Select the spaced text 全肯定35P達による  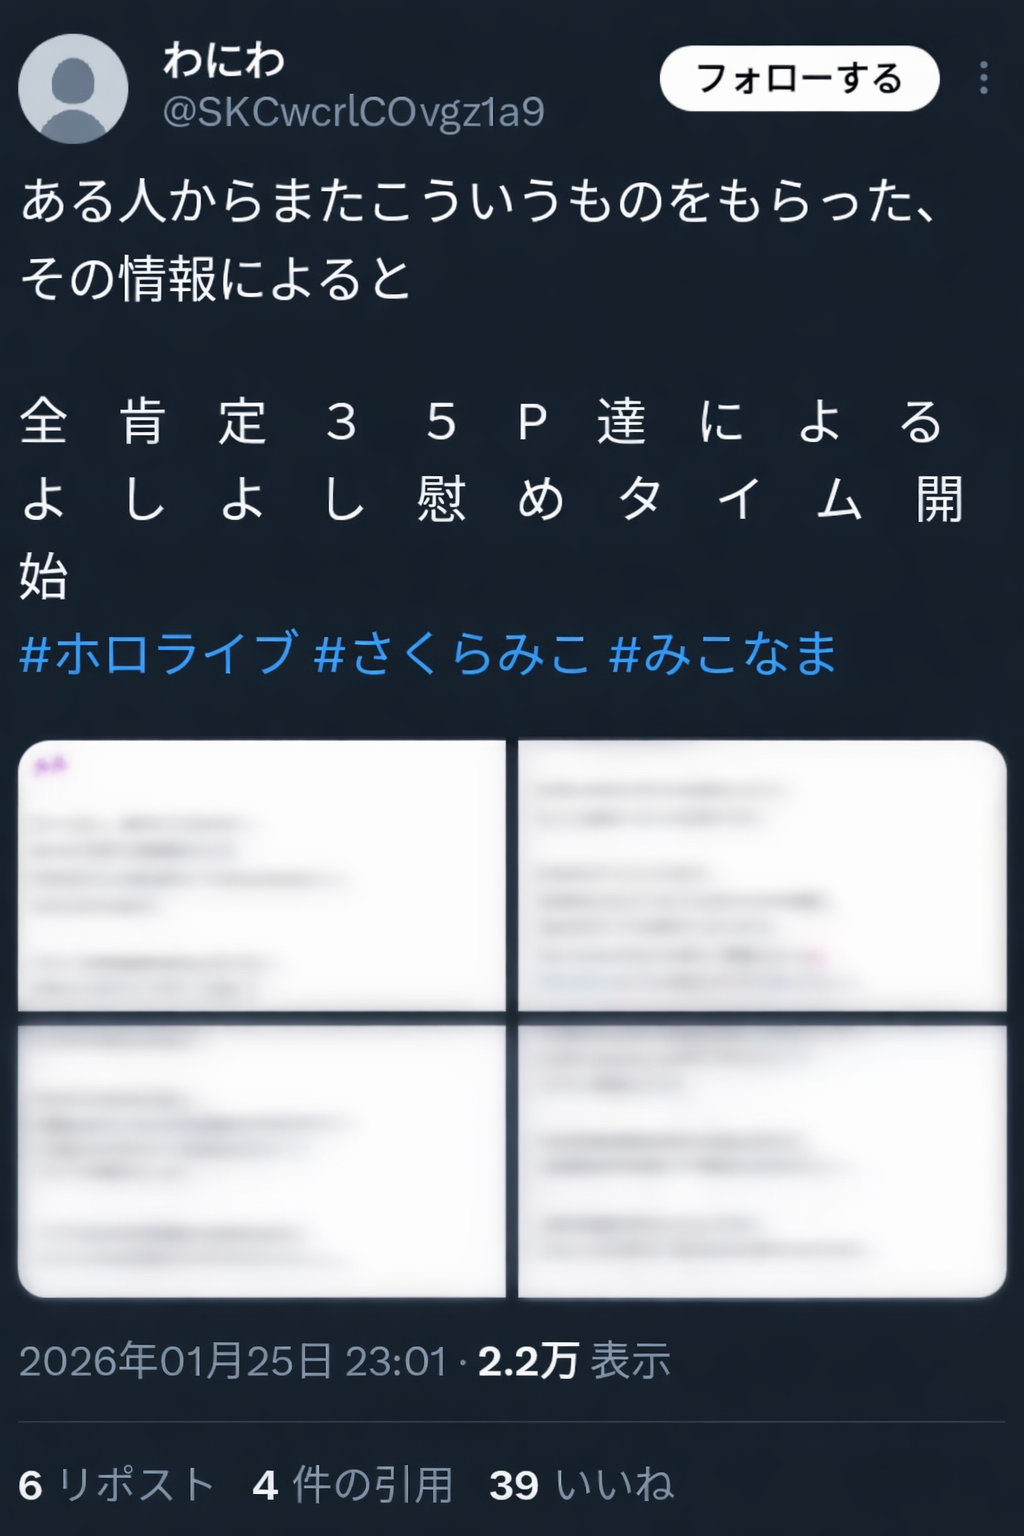481,421
